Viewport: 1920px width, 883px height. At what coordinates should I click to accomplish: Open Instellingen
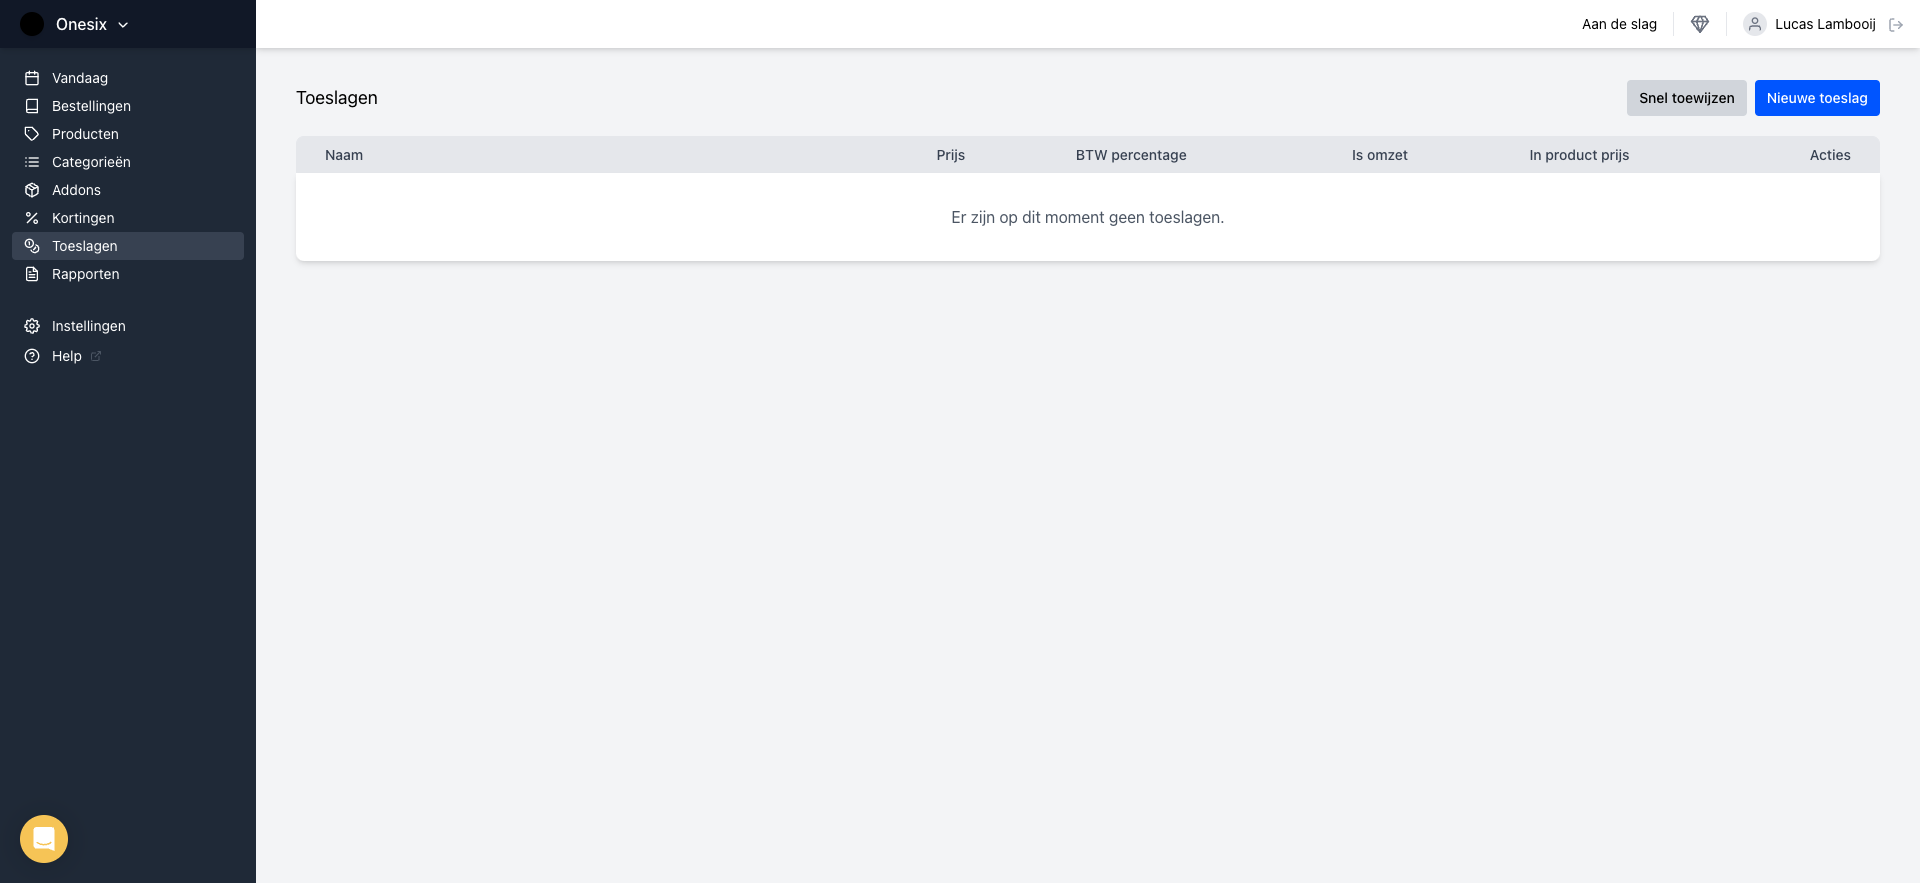[128, 326]
